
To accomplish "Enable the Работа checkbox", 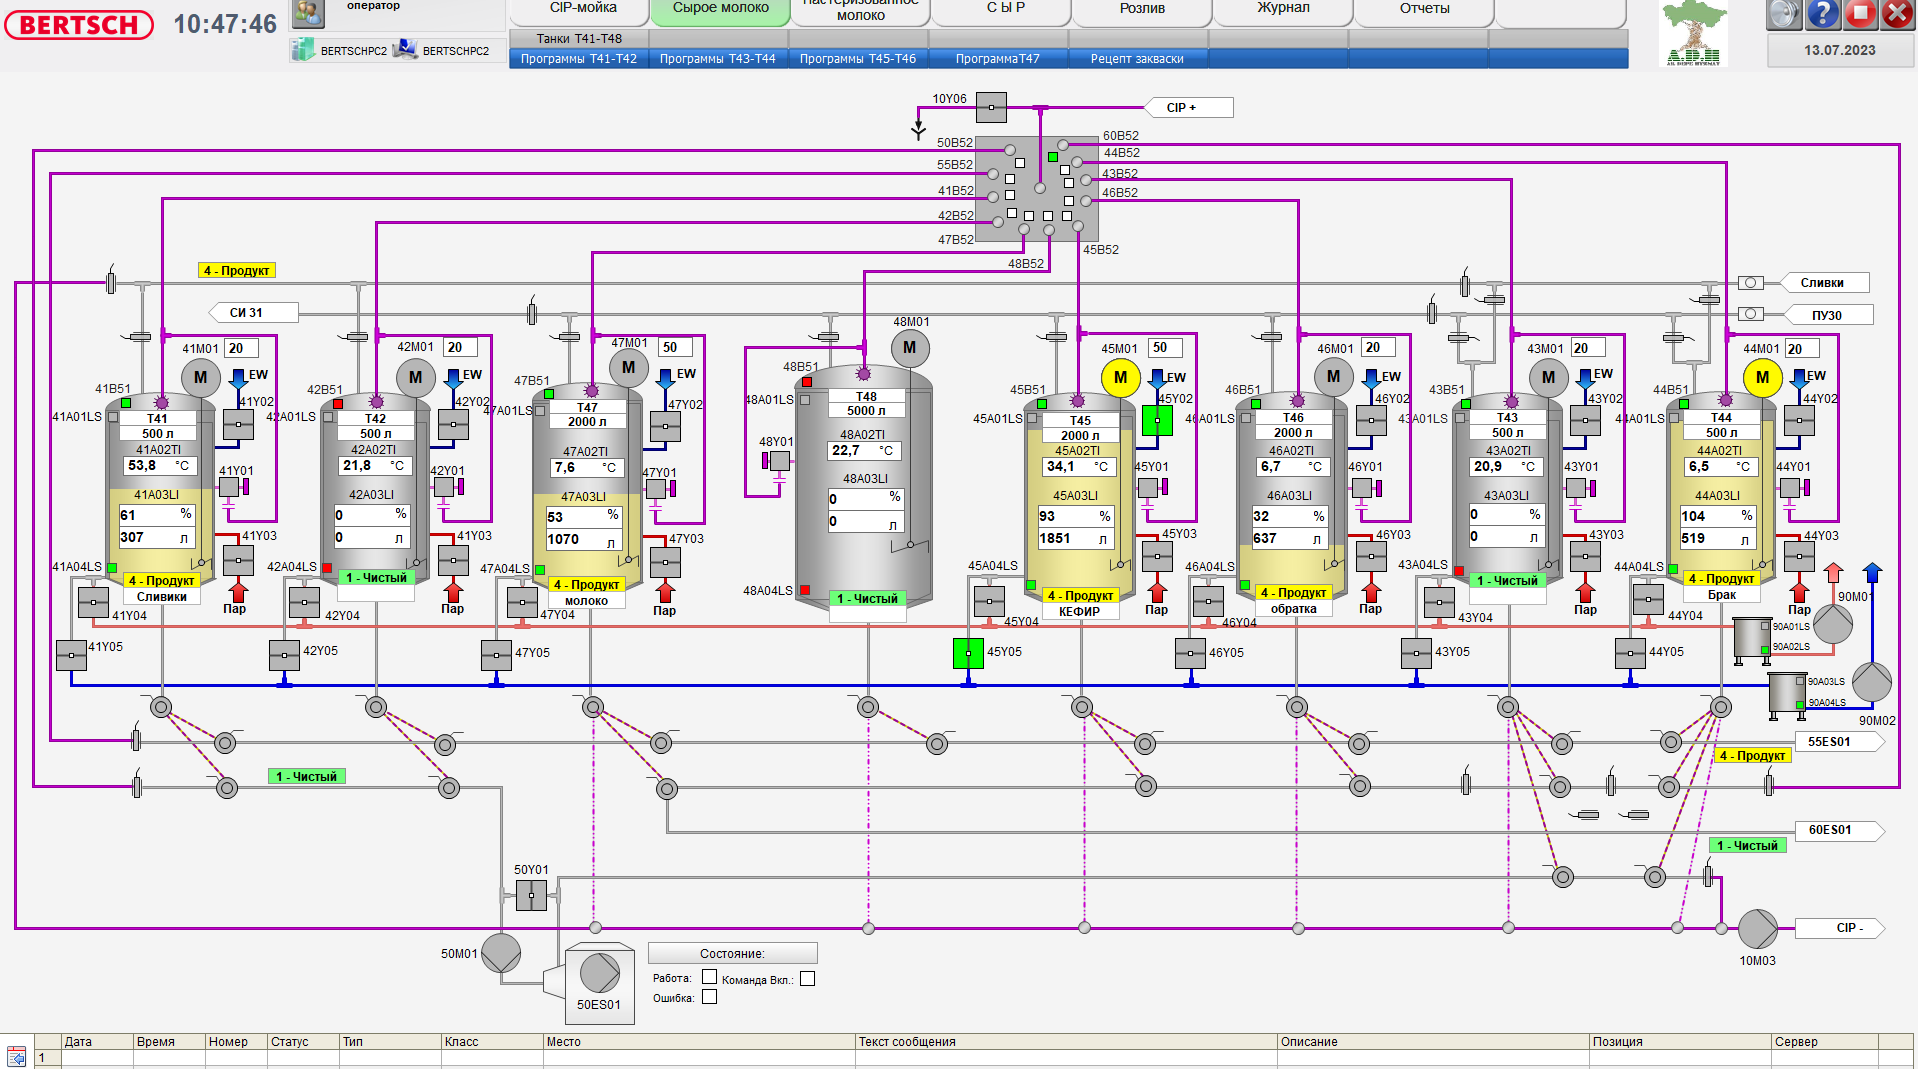I will (711, 978).
